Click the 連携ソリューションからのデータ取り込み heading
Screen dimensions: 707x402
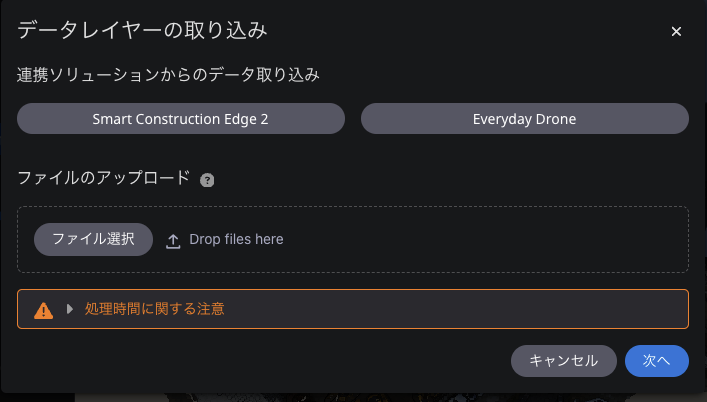[x=168, y=75]
